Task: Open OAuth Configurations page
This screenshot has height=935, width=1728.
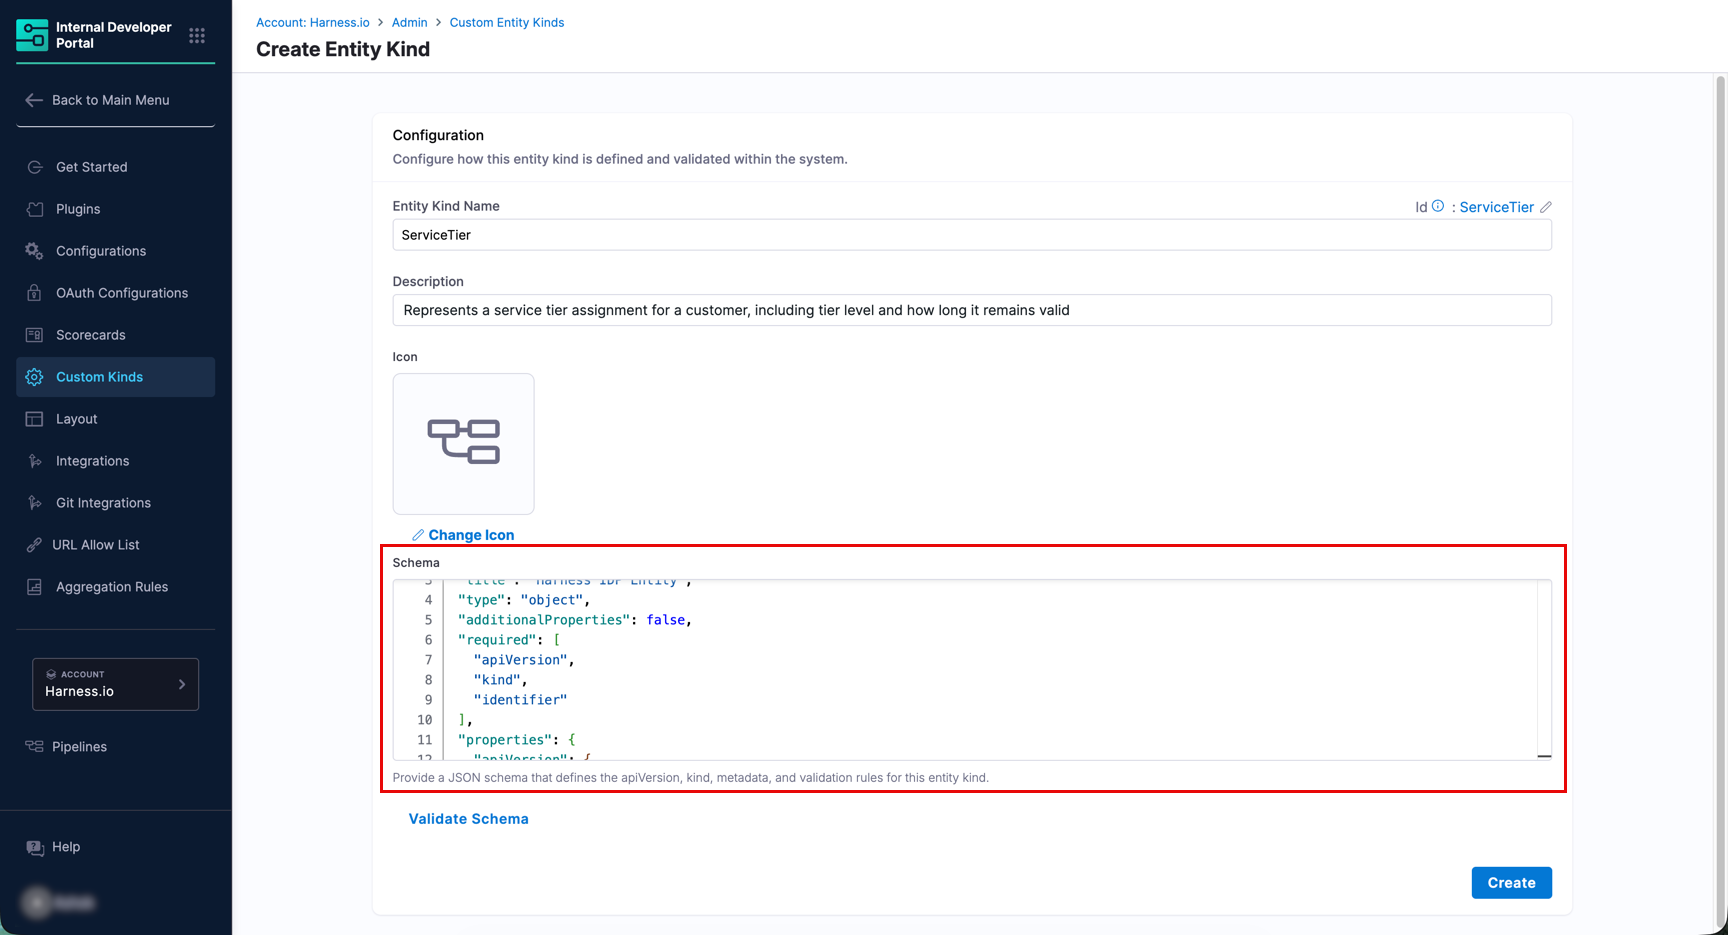Action: pos(121,293)
